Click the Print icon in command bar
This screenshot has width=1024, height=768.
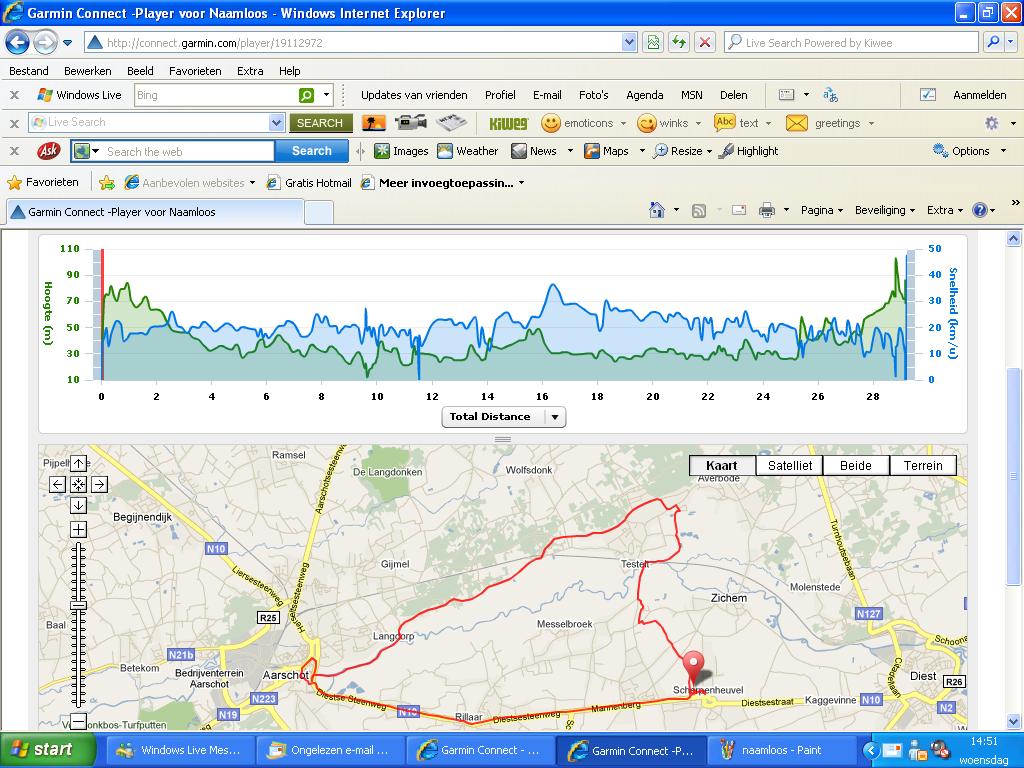[767, 210]
